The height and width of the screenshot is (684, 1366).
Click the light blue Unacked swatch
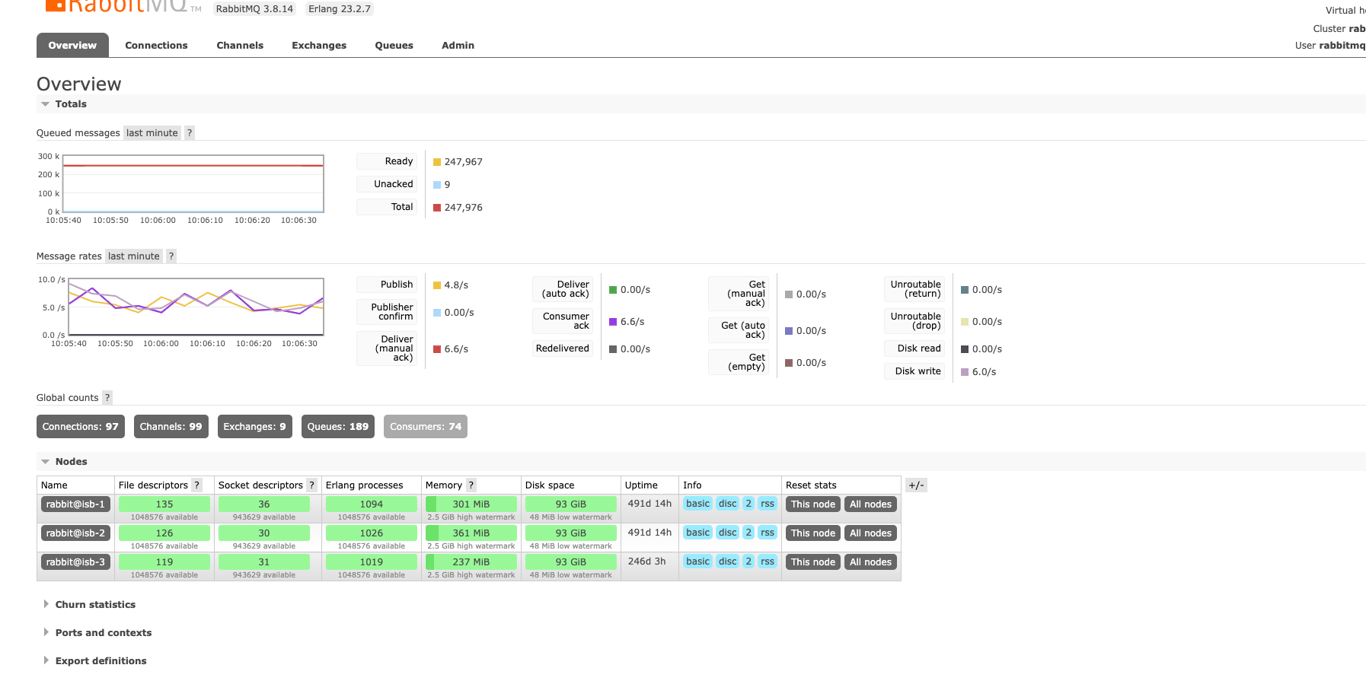pyautogui.click(x=437, y=185)
